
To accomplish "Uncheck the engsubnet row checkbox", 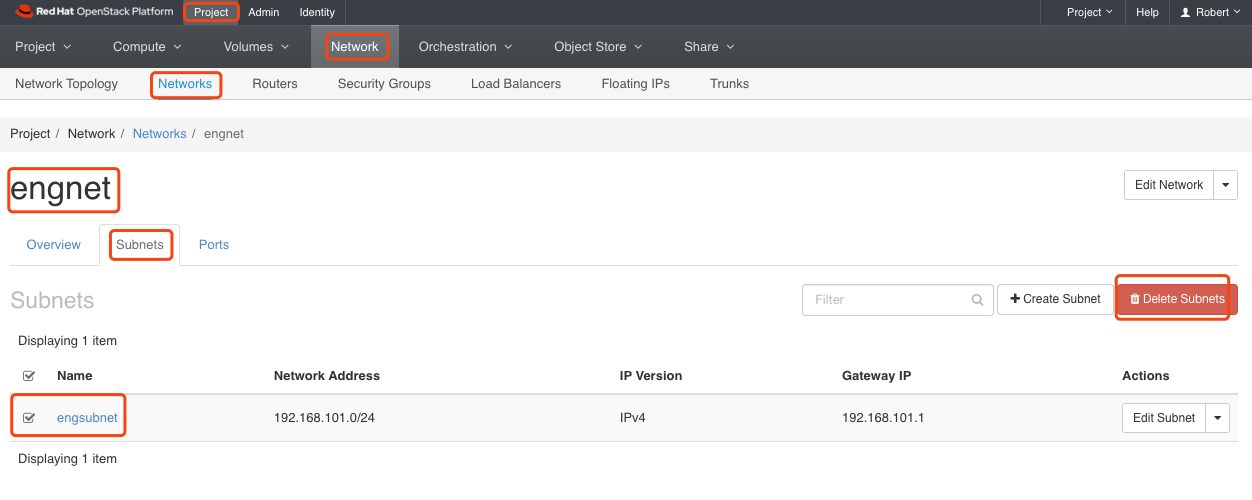I will click(28, 418).
